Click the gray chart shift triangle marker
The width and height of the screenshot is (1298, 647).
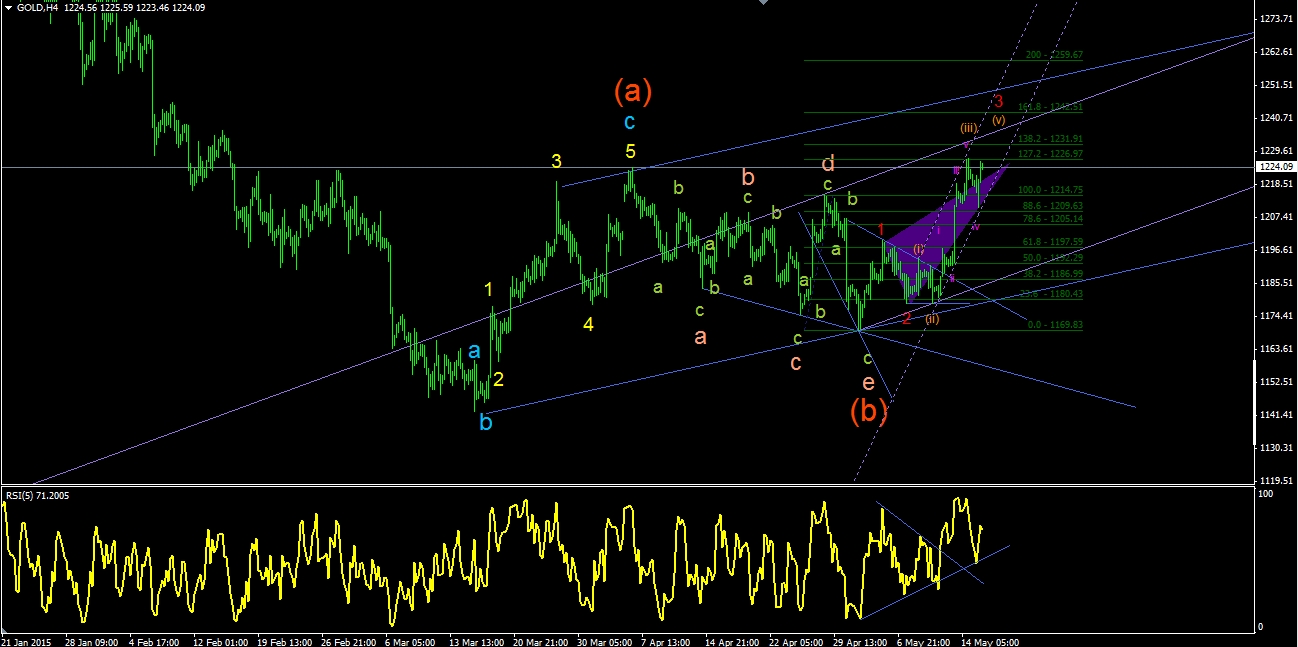tap(762, 3)
